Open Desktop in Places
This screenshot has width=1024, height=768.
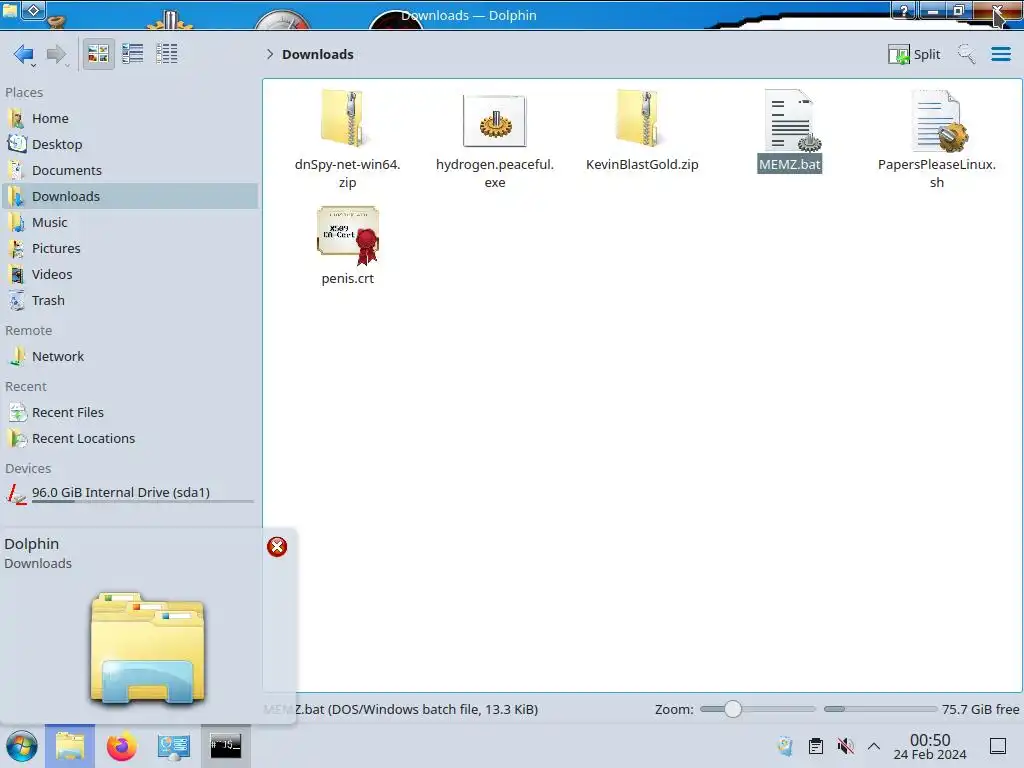click(x=130, y=144)
